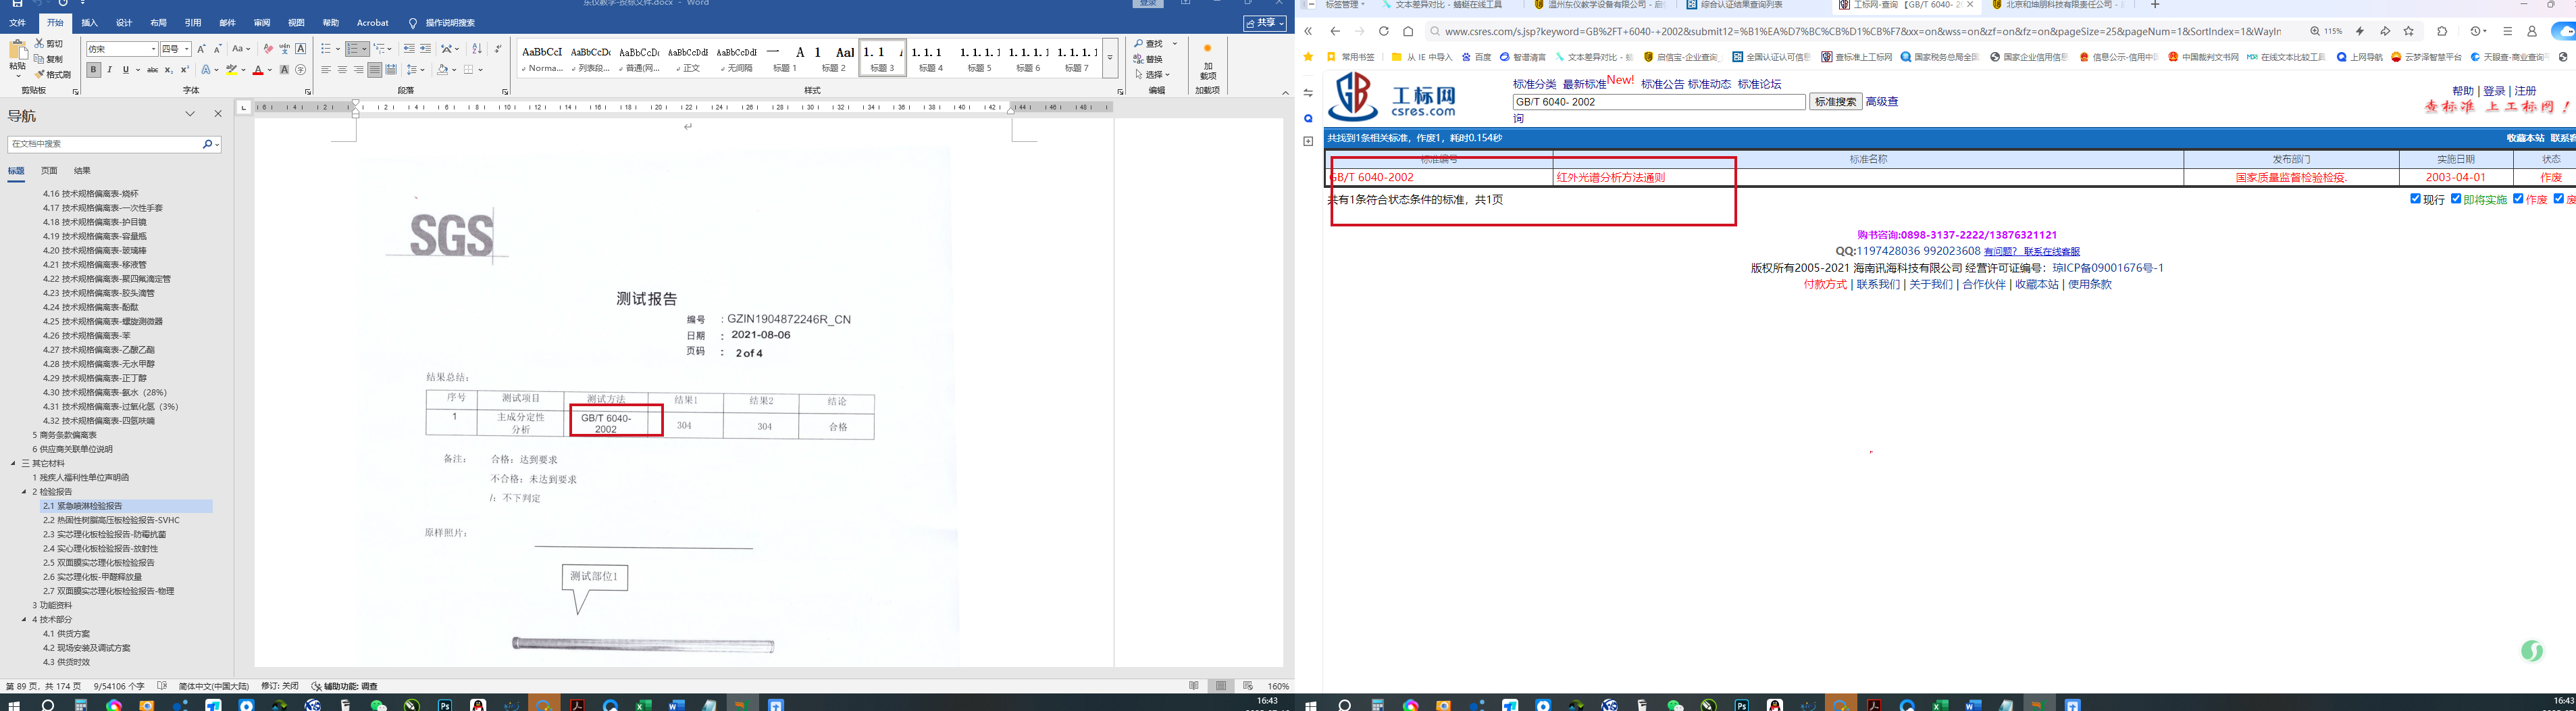Open the font name dropdown (仿宋)

click(153, 49)
